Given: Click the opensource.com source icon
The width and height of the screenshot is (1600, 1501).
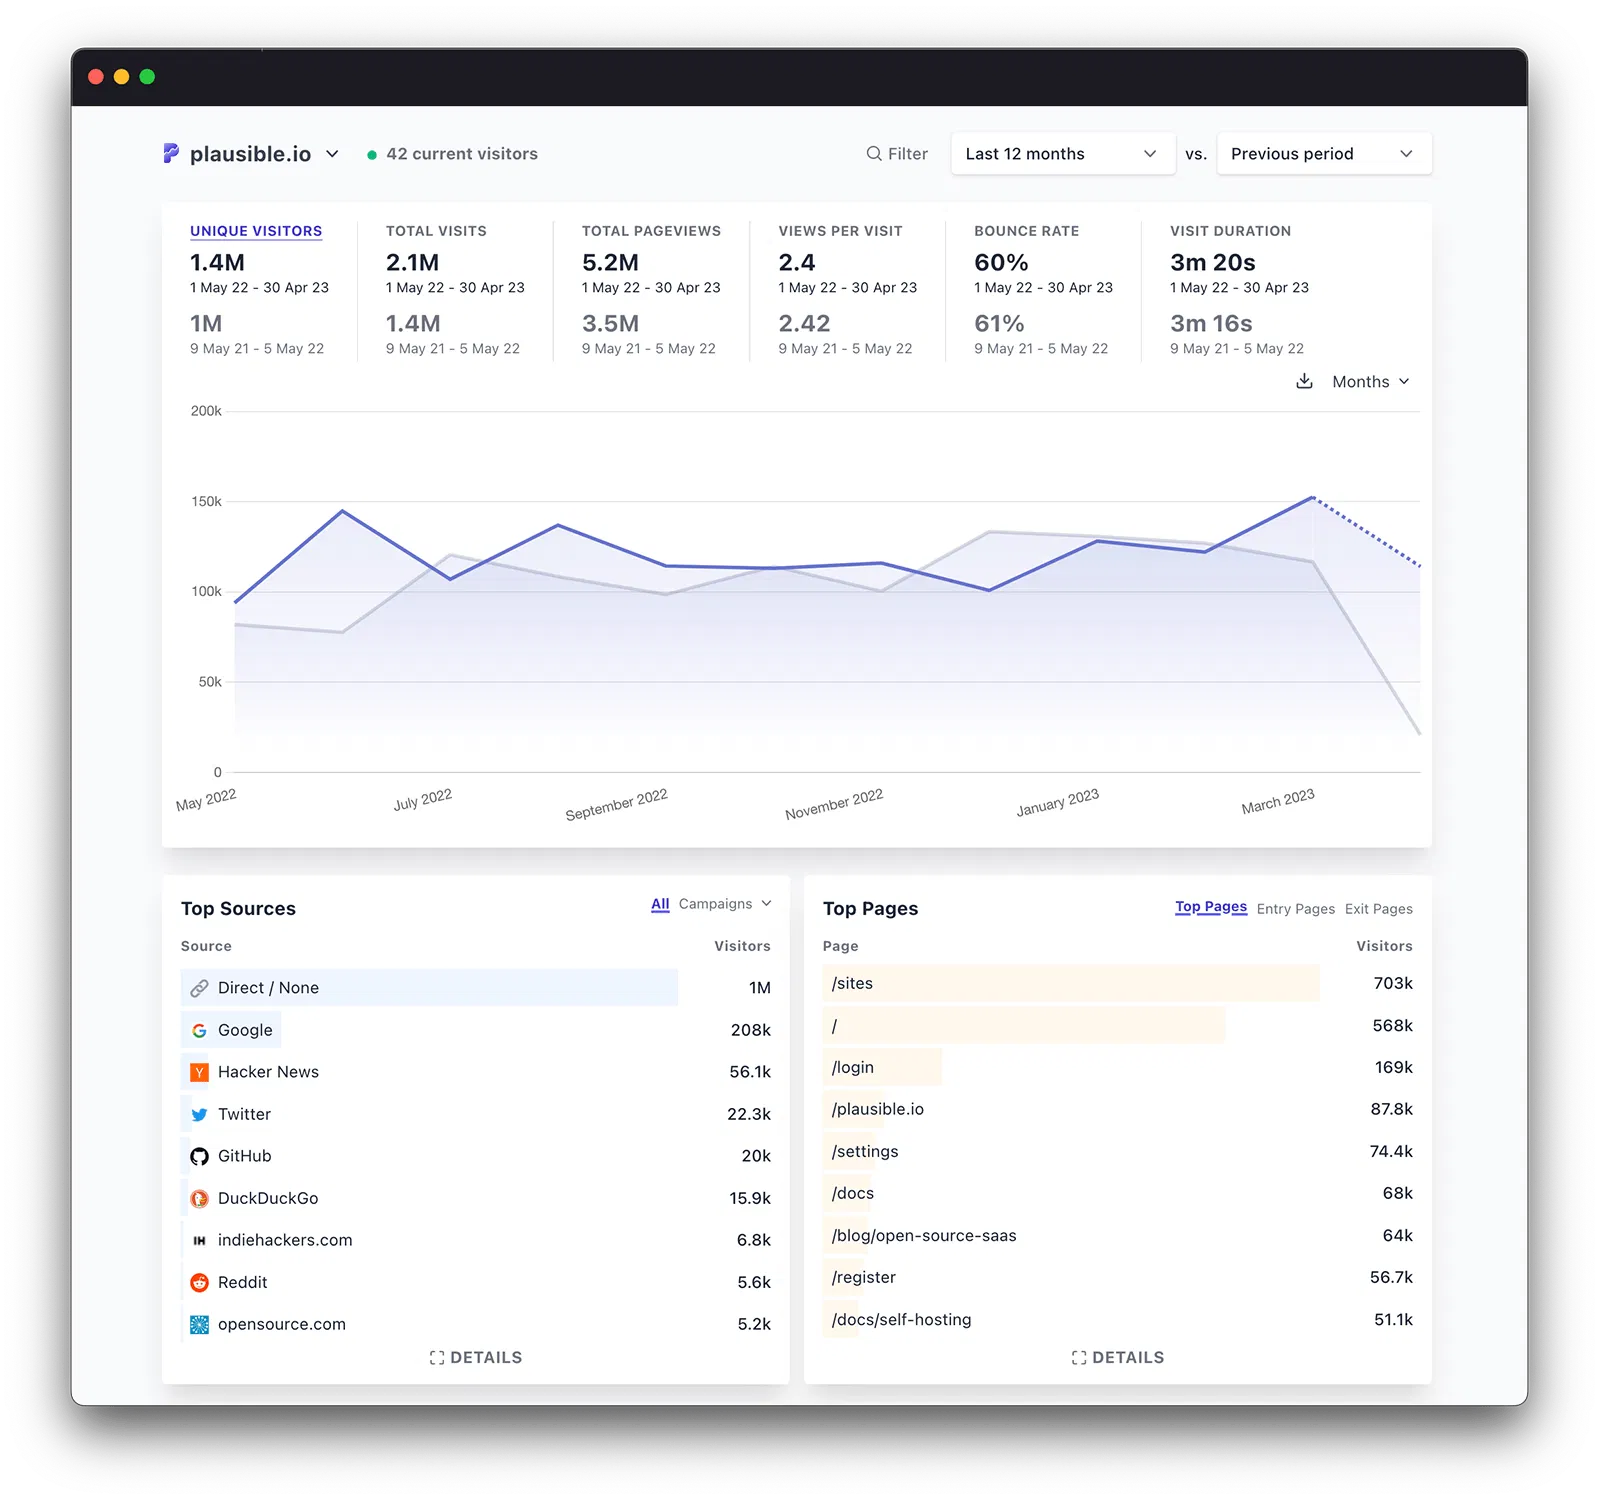Looking at the screenshot, I should 199,1324.
